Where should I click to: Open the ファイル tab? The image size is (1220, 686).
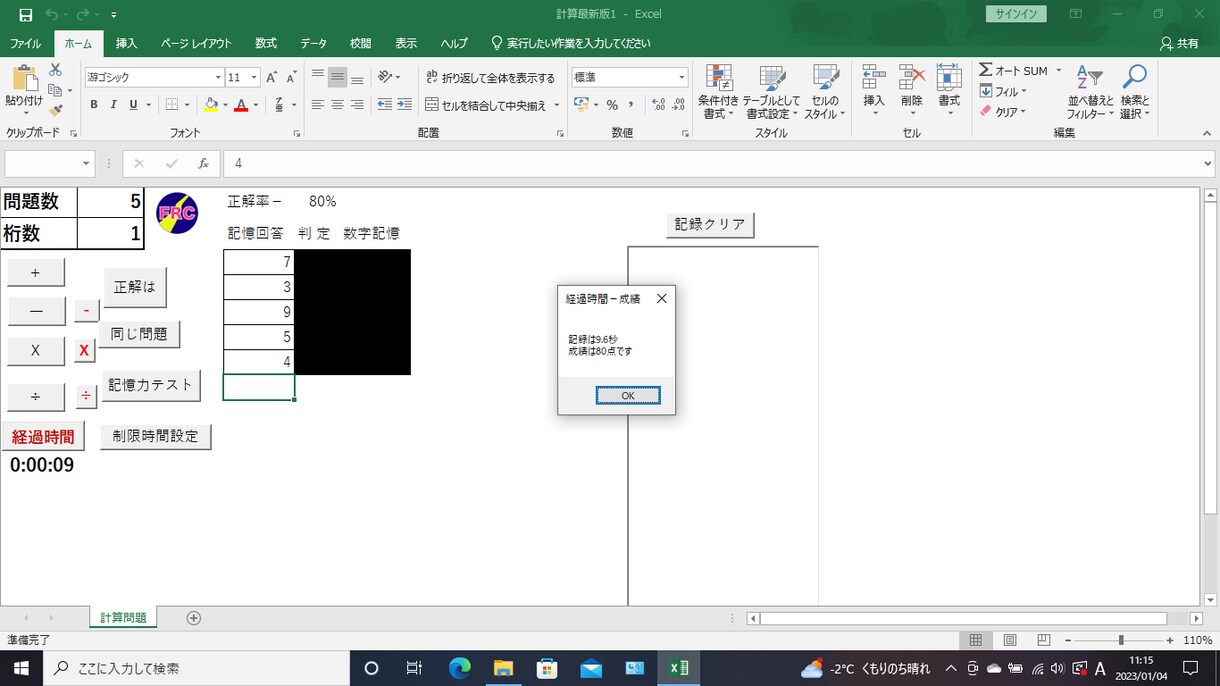pyautogui.click(x=26, y=43)
